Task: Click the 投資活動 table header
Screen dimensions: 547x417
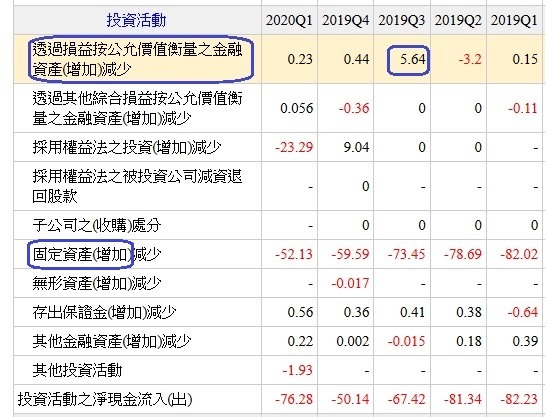Action: click(136, 20)
